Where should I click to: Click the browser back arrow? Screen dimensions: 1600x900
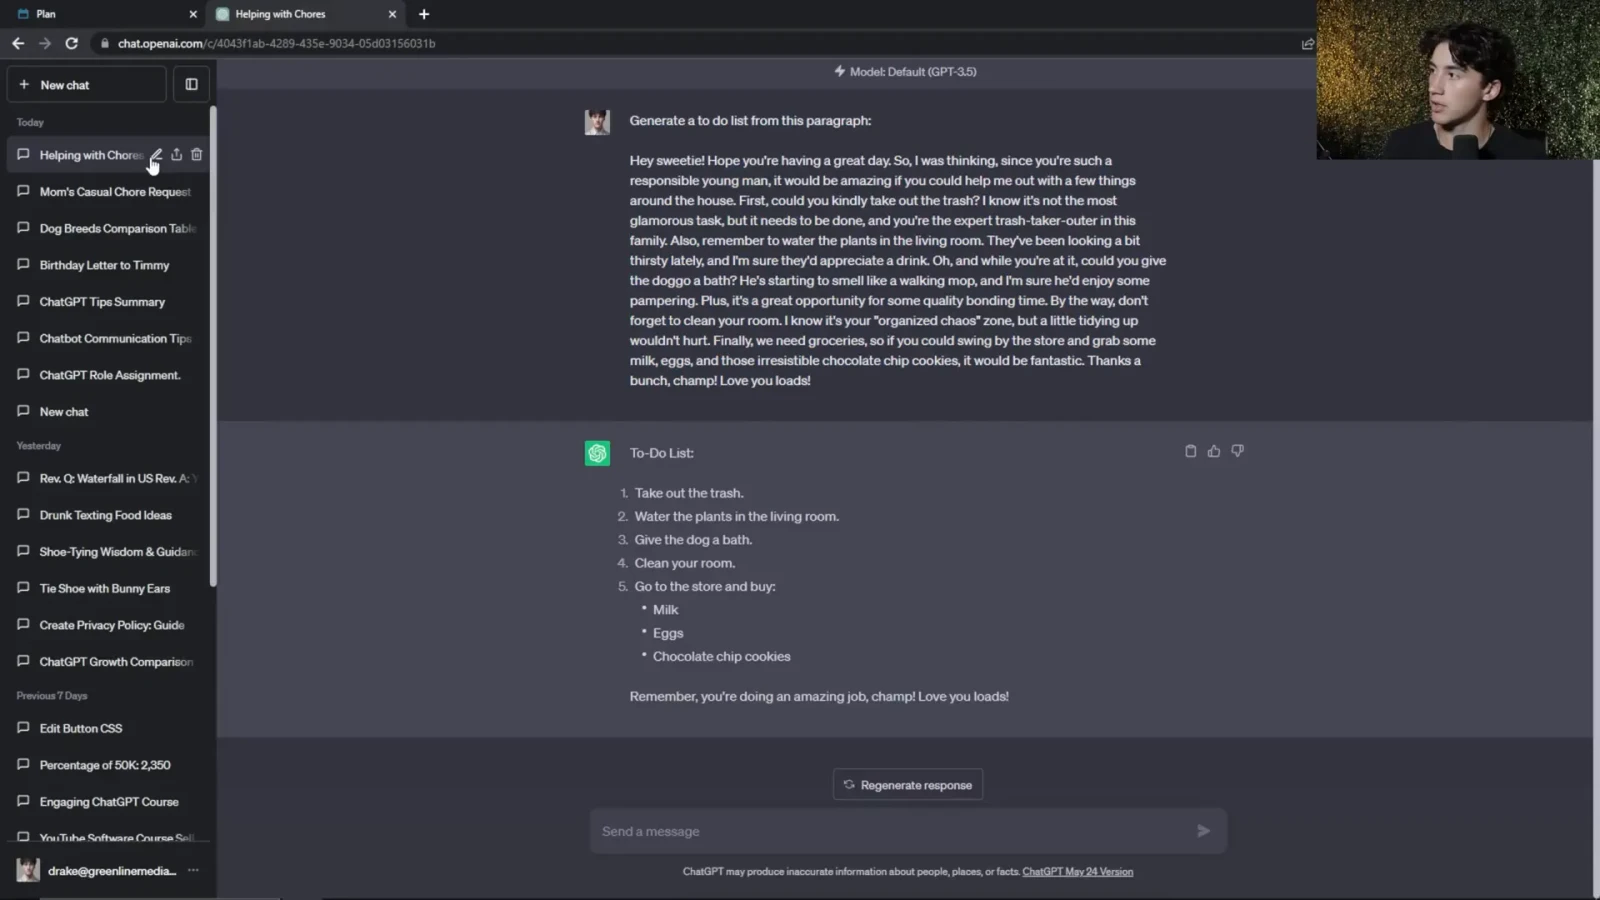[x=18, y=43]
